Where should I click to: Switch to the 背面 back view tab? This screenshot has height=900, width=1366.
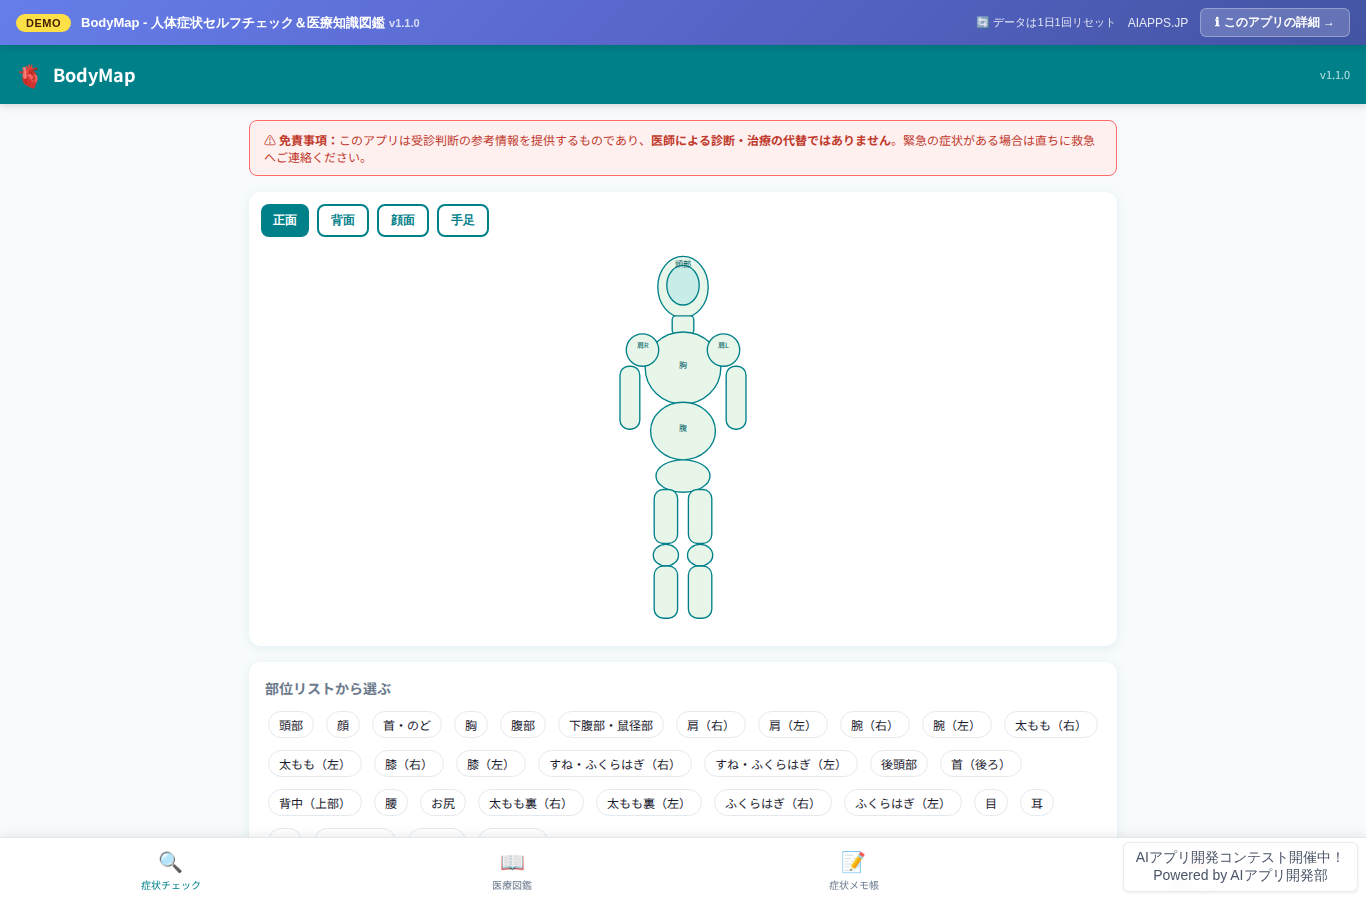343,220
